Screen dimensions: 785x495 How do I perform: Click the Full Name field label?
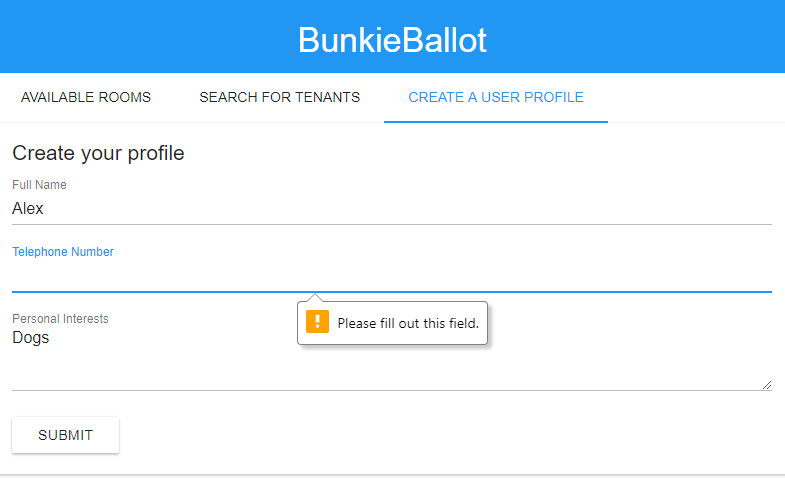pyautogui.click(x=39, y=185)
